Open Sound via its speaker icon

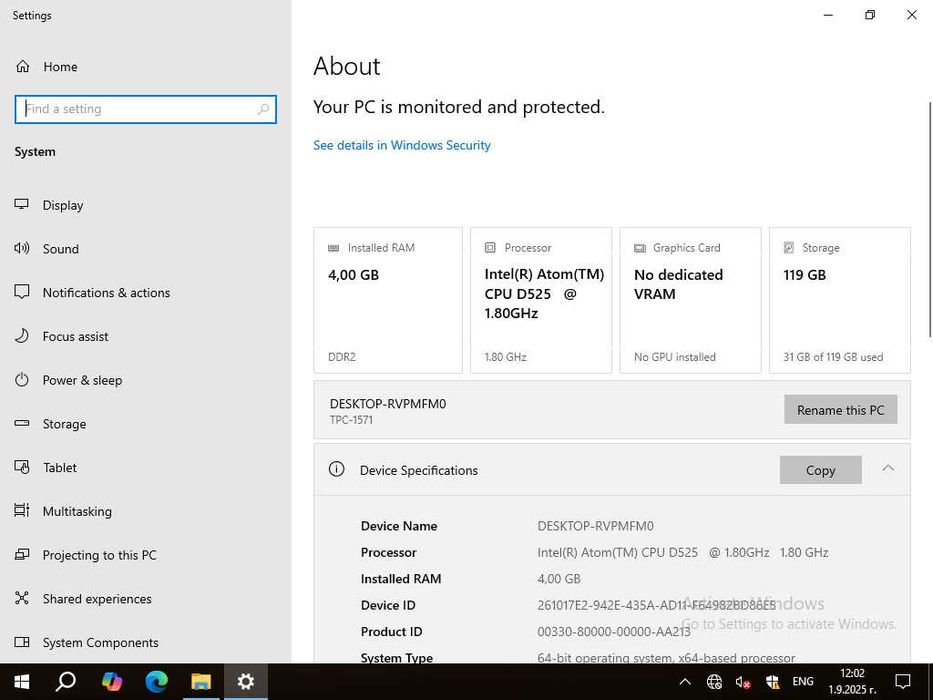[x=21, y=248]
